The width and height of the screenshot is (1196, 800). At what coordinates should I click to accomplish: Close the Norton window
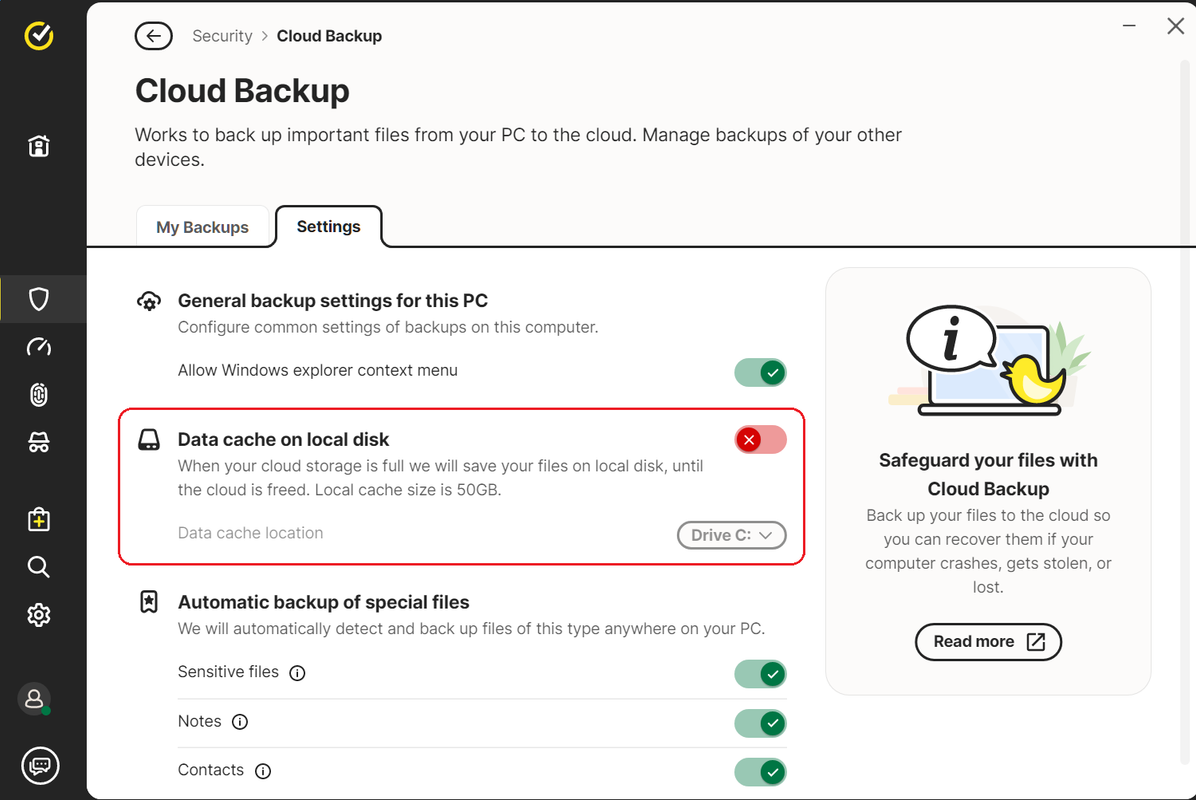[x=1175, y=26]
